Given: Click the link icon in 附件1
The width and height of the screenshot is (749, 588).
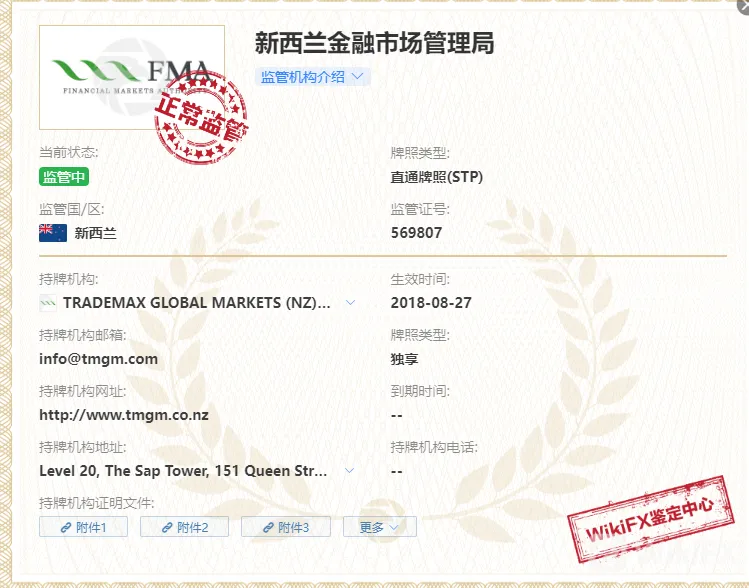Looking at the screenshot, I should coord(66,528).
